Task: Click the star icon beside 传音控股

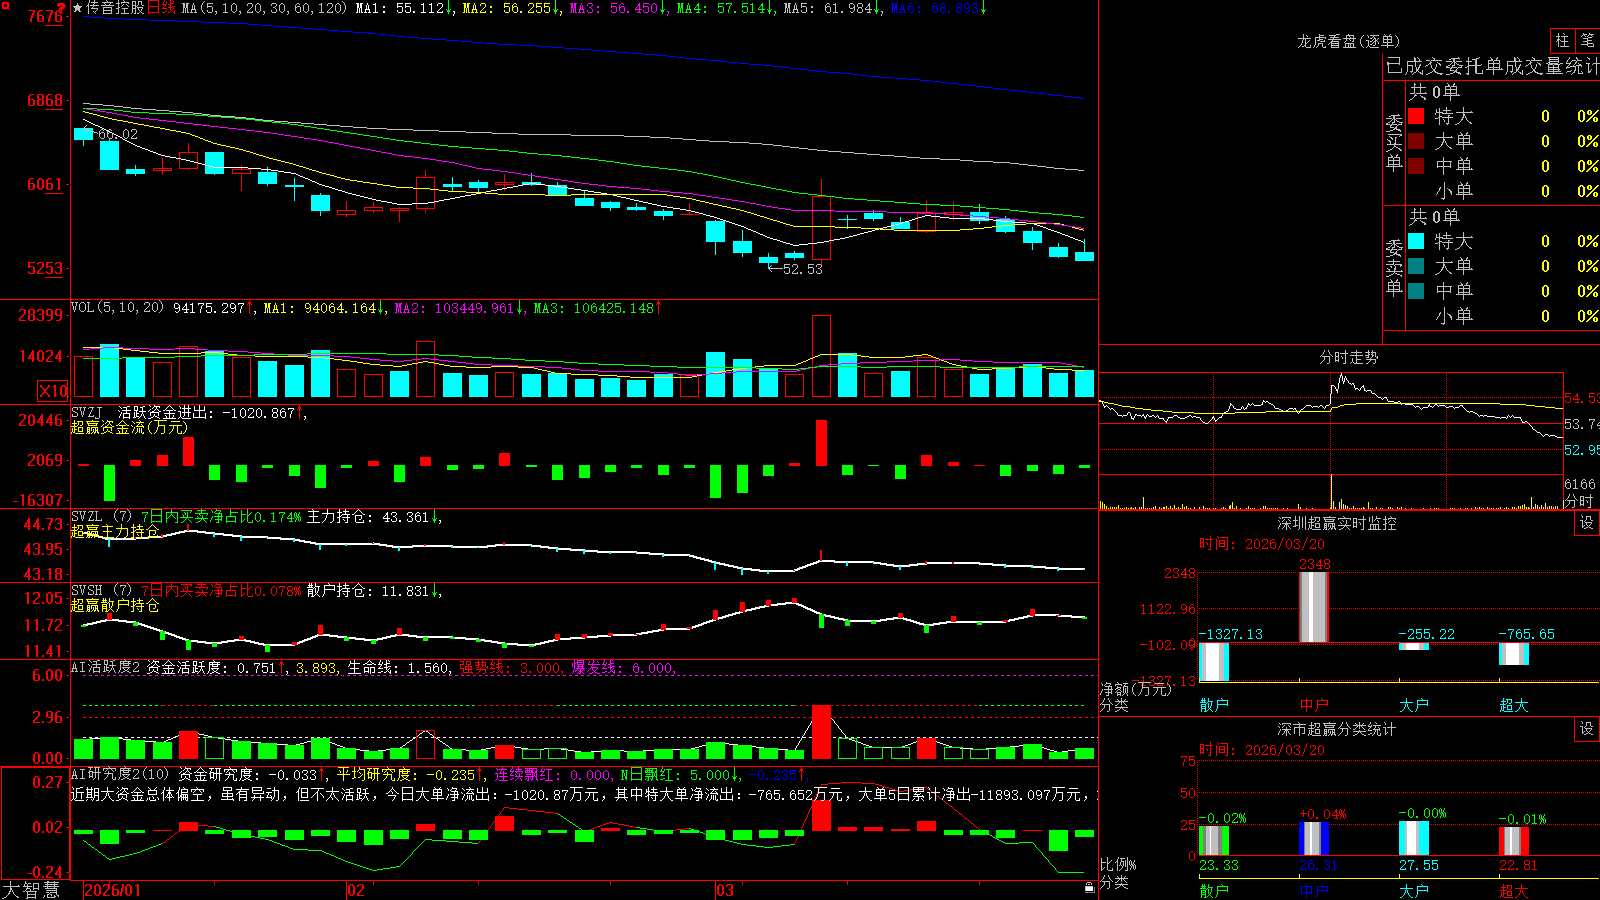Action: pyautogui.click(x=77, y=8)
